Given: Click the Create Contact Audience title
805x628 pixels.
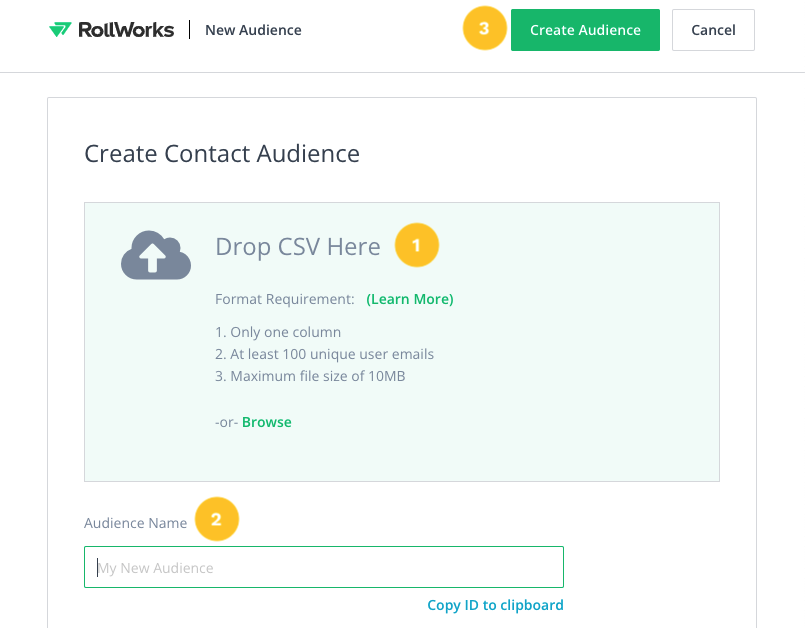Looking at the screenshot, I should 222,154.
